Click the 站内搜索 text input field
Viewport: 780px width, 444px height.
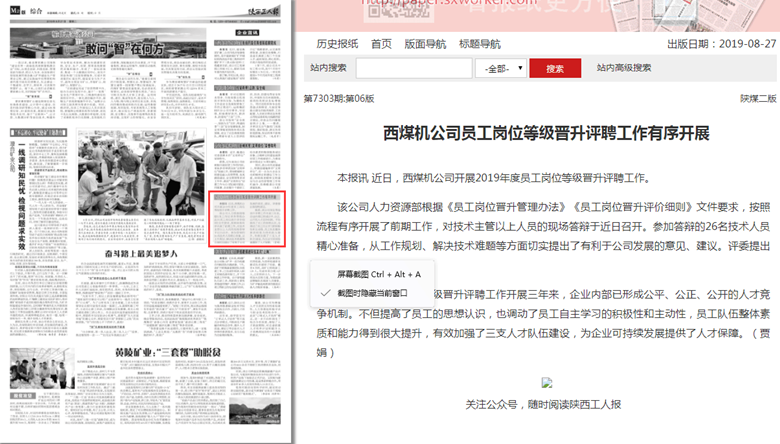click(x=414, y=69)
